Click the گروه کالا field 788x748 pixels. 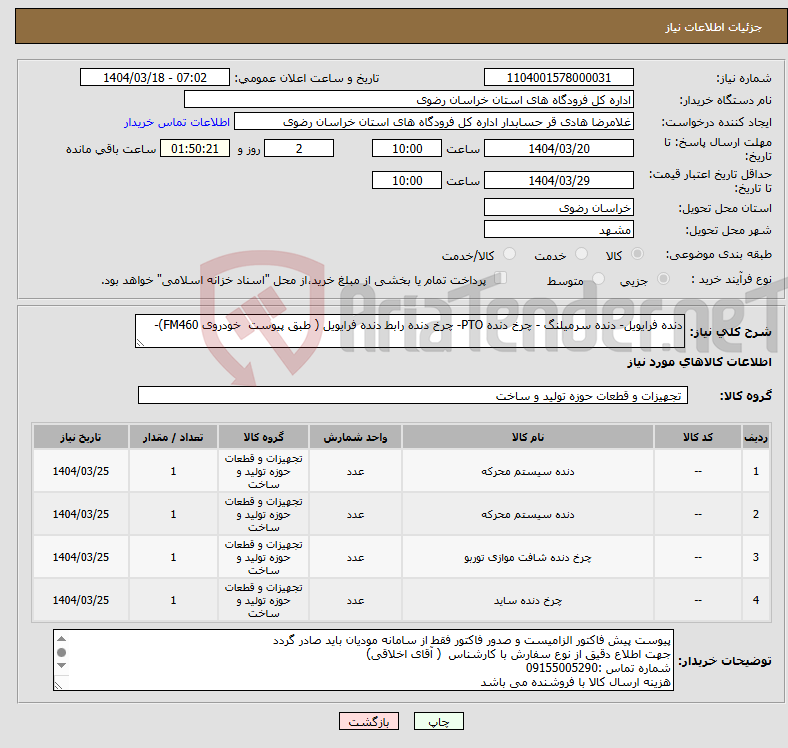click(x=413, y=395)
